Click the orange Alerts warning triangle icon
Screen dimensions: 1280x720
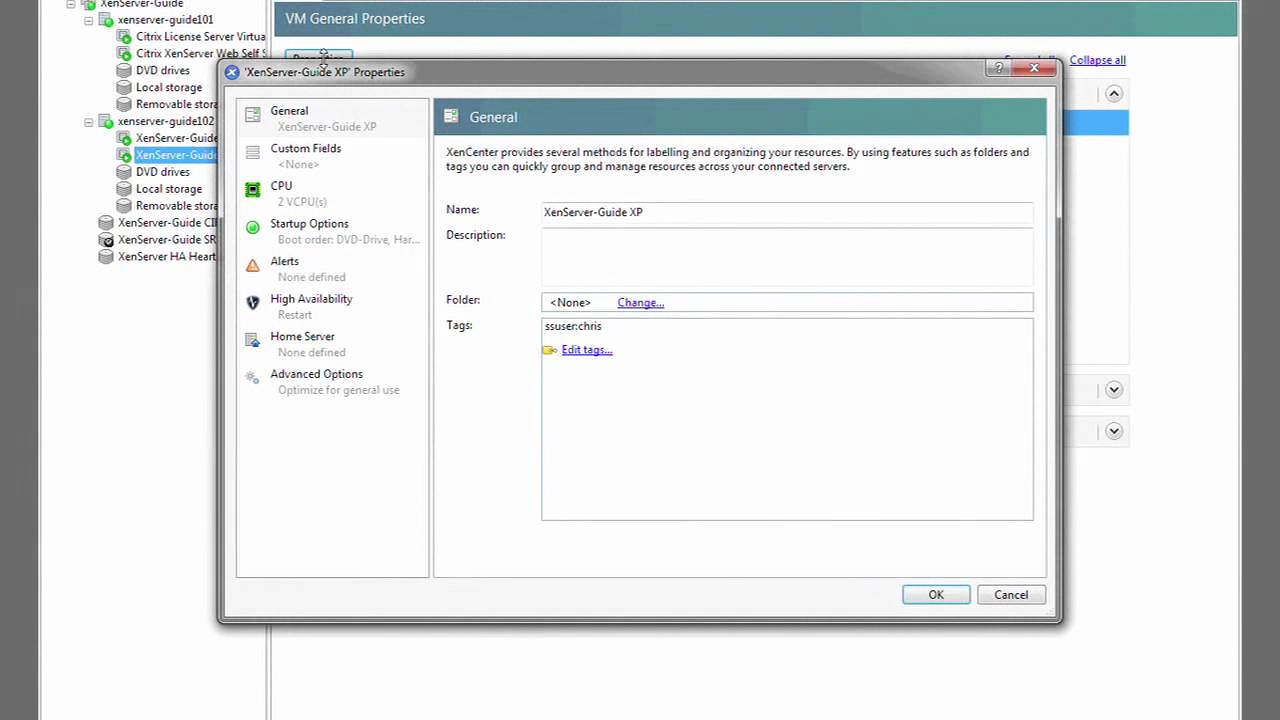[252, 265]
